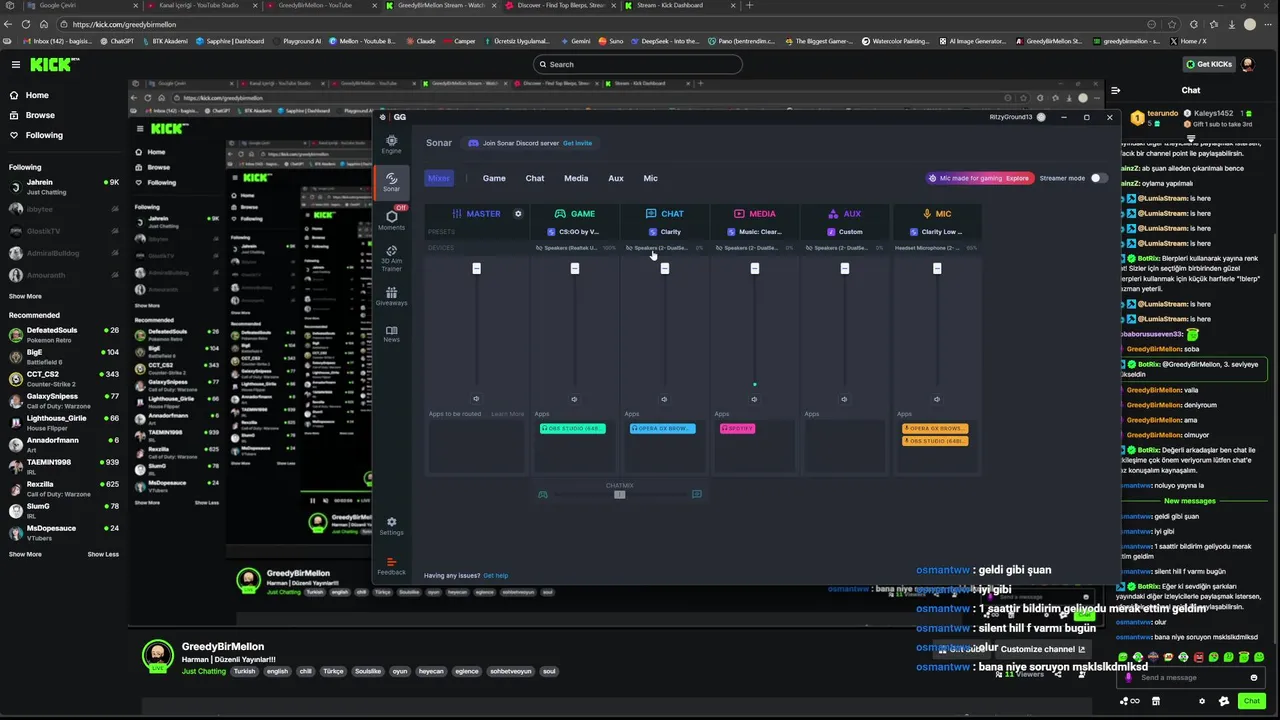The width and height of the screenshot is (1280, 720).
Task: Click the Get KICKs button
Action: pyautogui.click(x=1207, y=64)
